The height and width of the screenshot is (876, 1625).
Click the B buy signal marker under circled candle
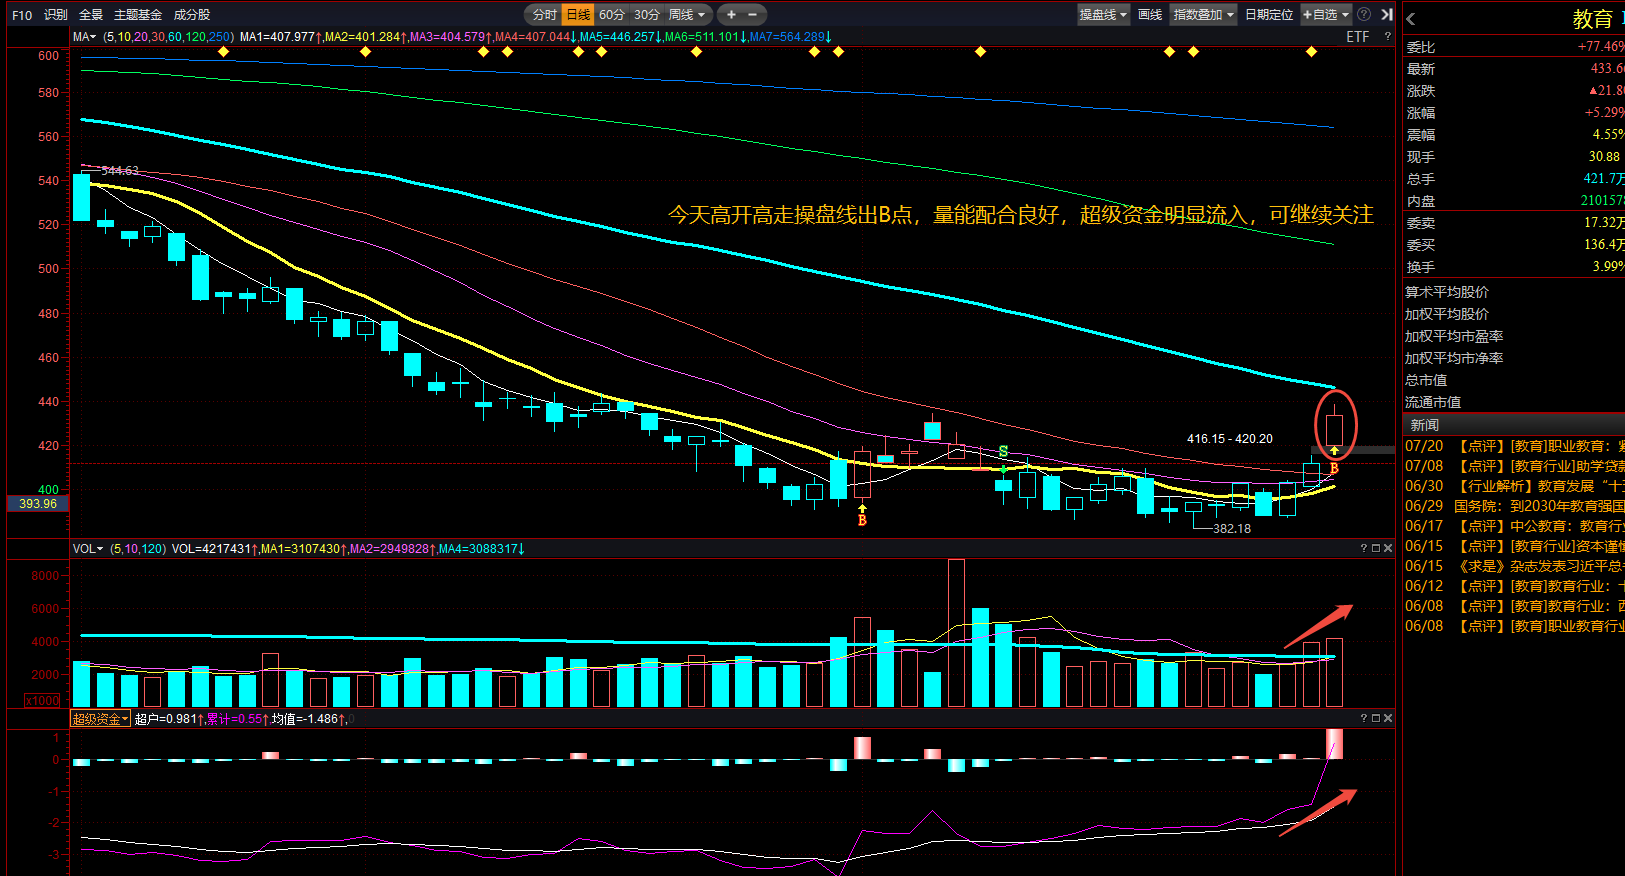tap(1334, 467)
